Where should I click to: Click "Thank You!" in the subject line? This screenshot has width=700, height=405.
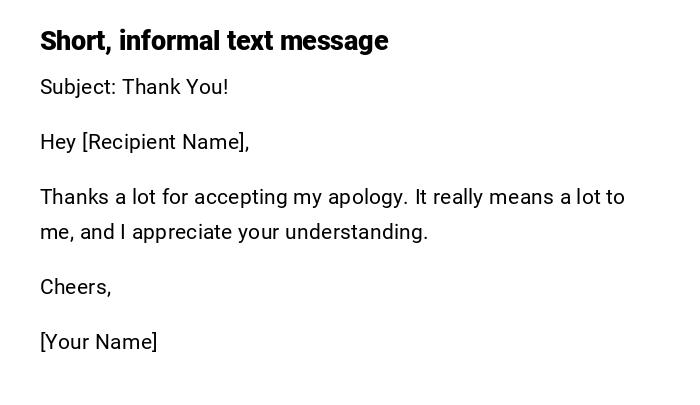pos(176,87)
